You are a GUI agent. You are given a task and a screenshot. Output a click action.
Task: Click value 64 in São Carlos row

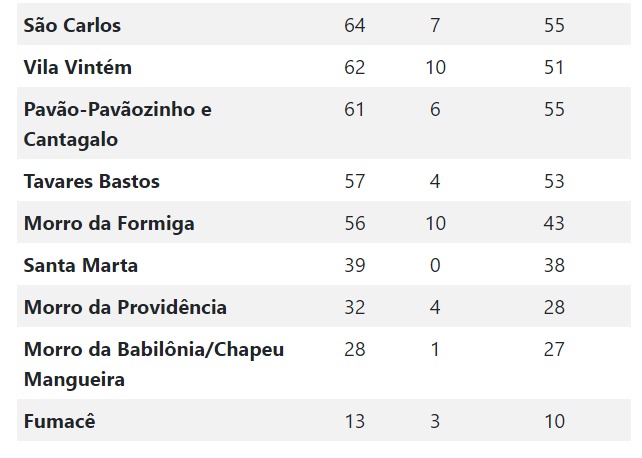coord(355,25)
